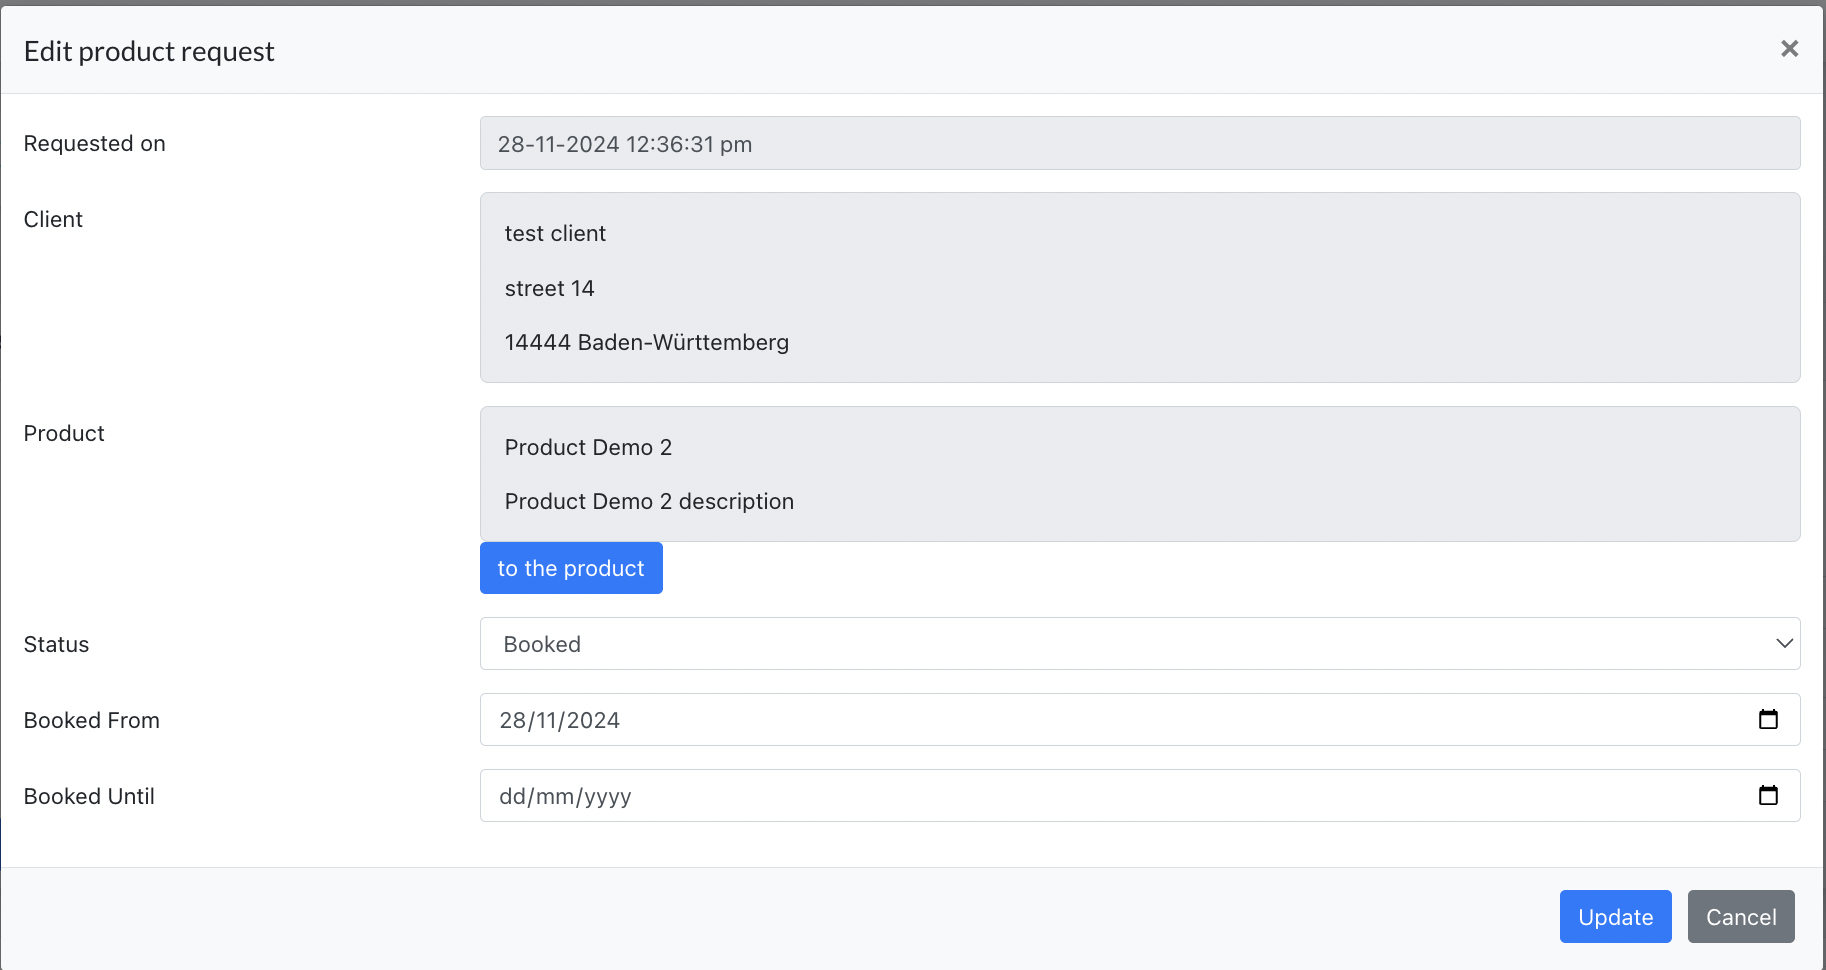
Task: Open calendar picker for Booked From
Action: tap(1768, 719)
